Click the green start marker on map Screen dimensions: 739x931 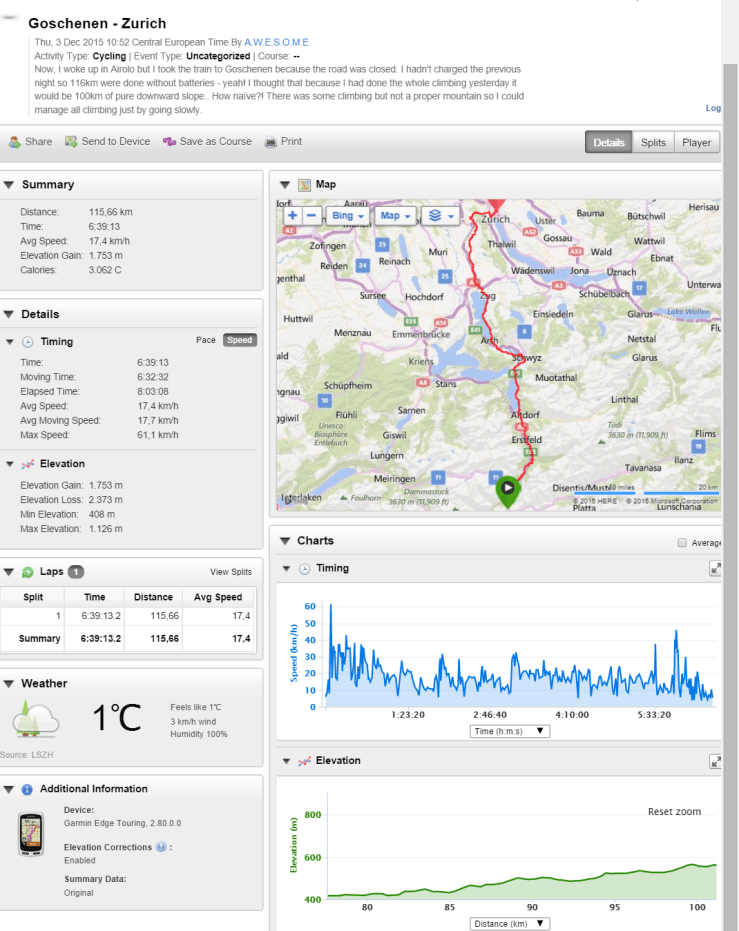(508, 489)
